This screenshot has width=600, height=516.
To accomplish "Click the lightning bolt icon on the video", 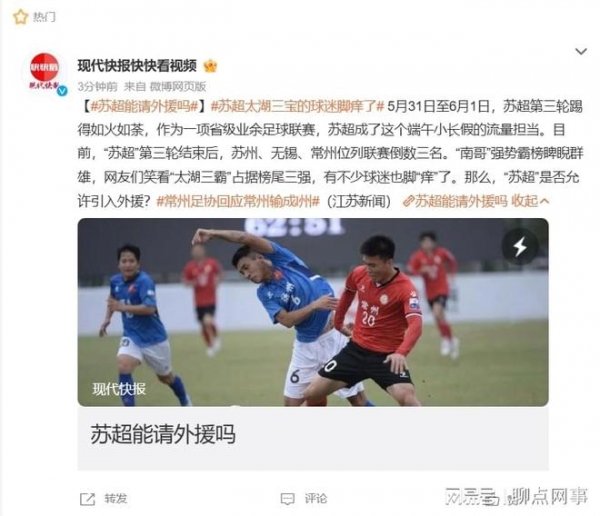I will (x=520, y=247).
